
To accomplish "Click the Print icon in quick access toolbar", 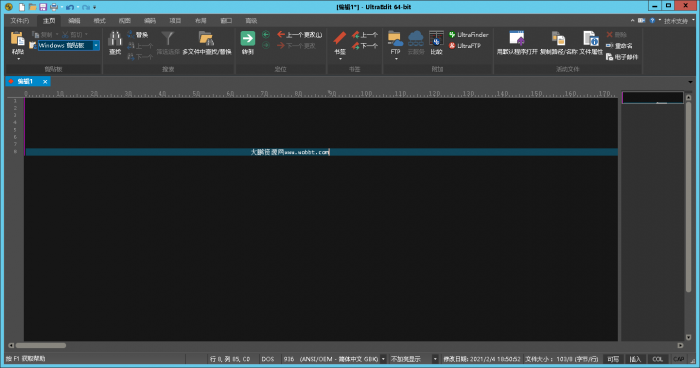I will click(54, 7).
